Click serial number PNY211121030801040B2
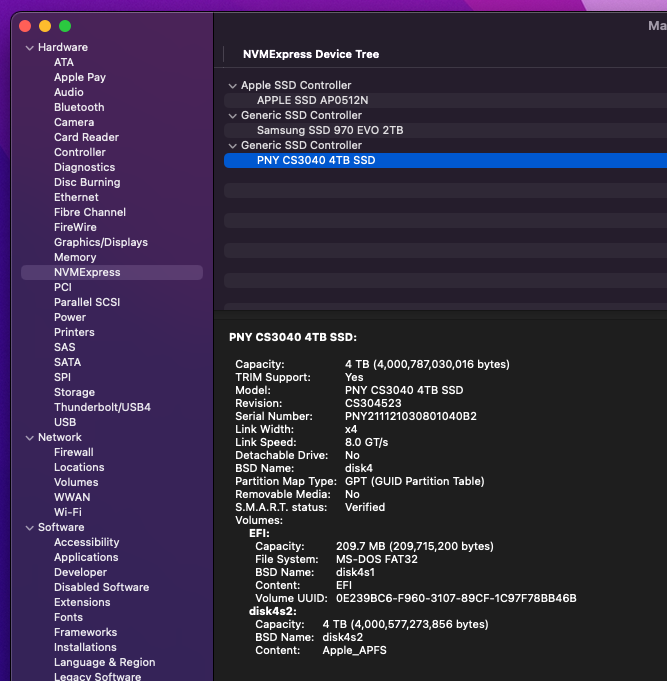The image size is (667, 681). [x=411, y=416]
